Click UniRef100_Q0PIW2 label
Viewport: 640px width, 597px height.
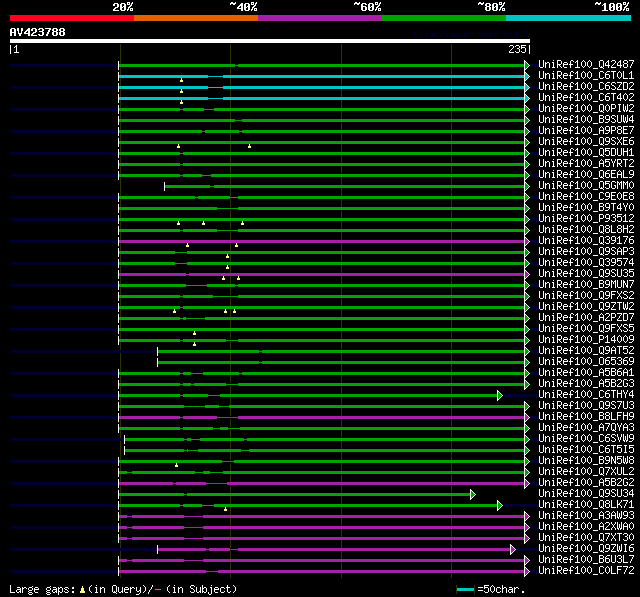tap(586, 109)
